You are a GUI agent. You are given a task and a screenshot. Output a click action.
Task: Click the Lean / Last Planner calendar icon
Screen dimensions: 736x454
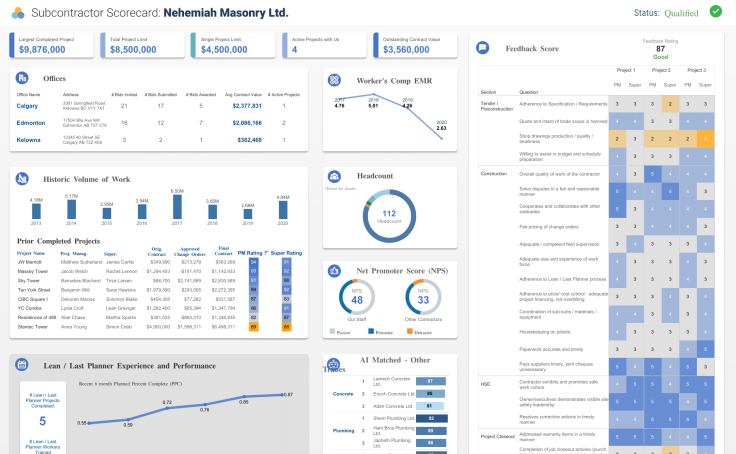pos(24,366)
